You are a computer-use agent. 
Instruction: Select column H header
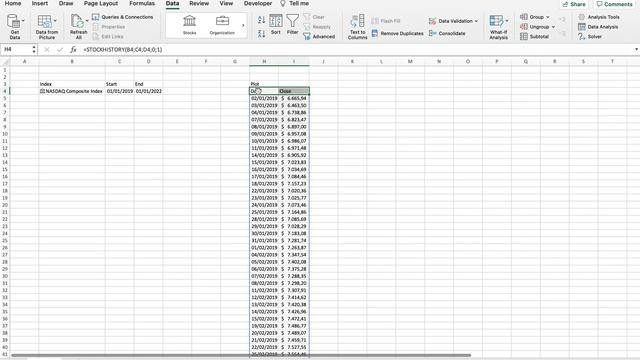coord(264,62)
